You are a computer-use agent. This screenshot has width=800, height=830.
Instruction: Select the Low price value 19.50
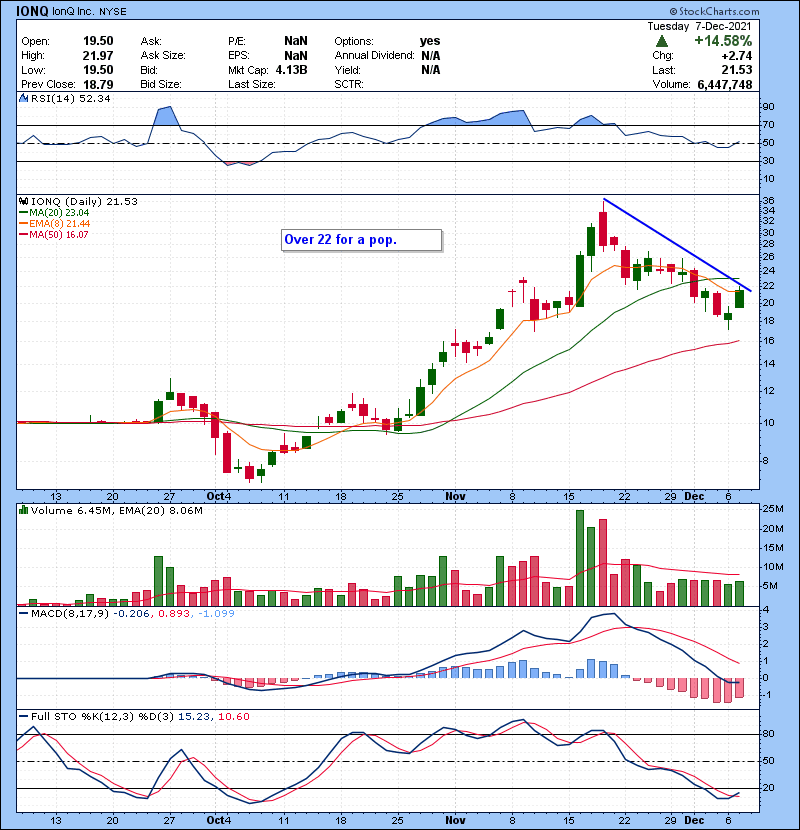98,70
